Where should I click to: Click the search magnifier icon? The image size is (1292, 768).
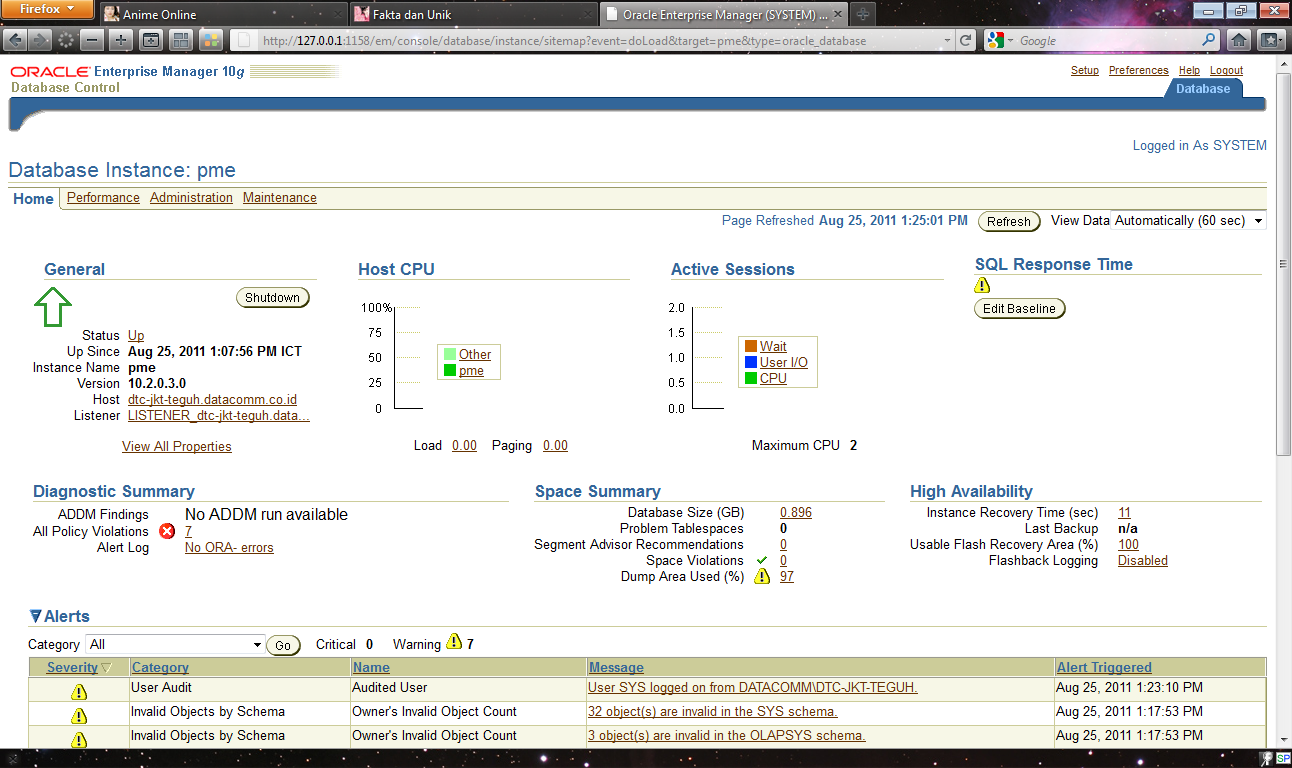pyautogui.click(x=1209, y=41)
